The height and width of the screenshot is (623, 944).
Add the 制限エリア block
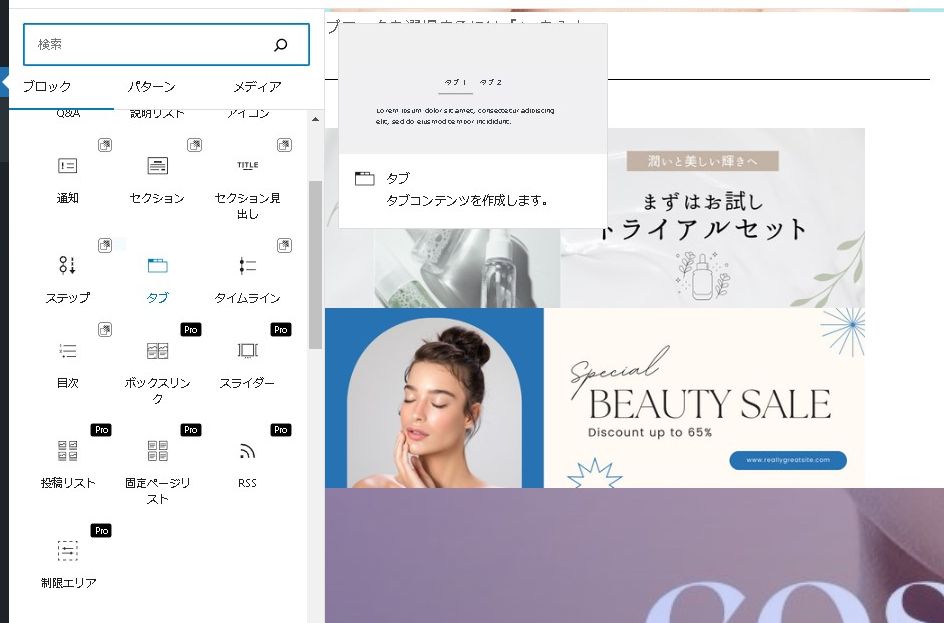(x=67, y=560)
